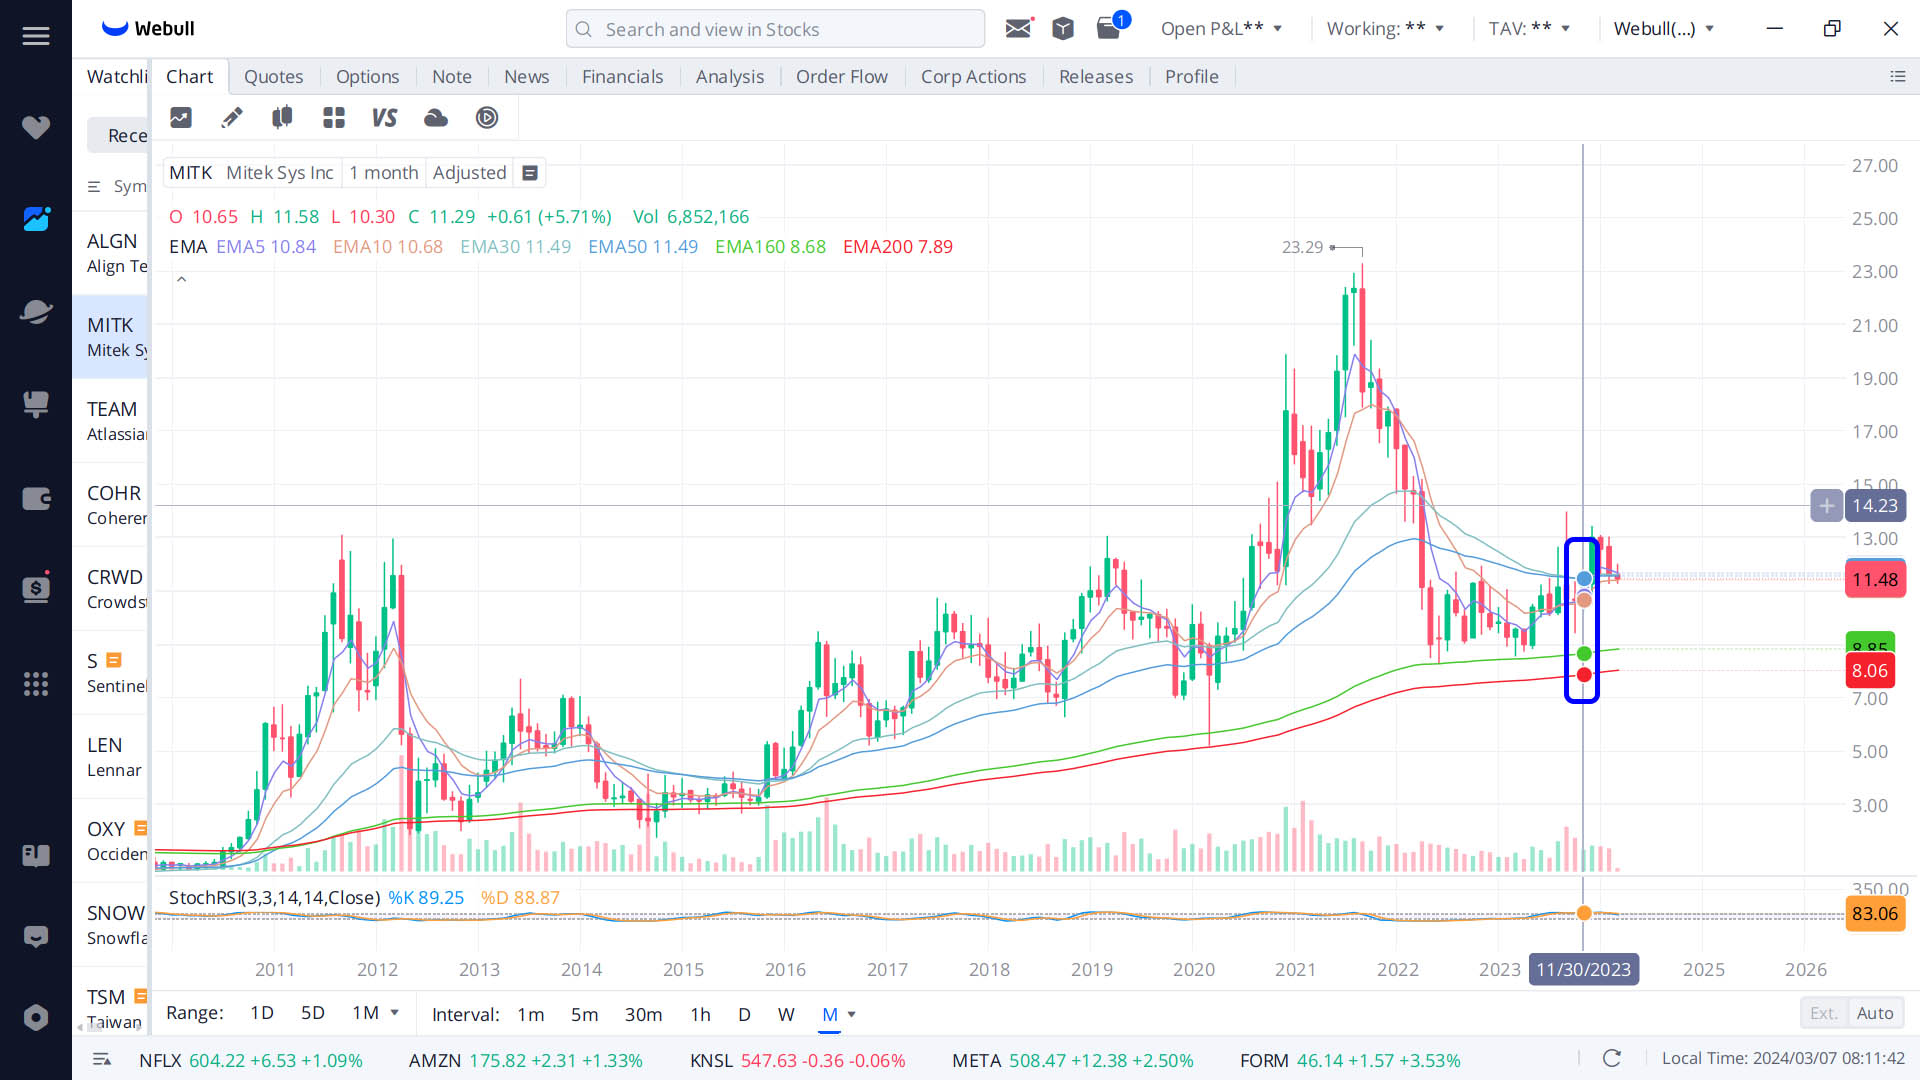The width and height of the screenshot is (1920, 1080).
Task: Open the paper trading monitor icon in the sidebar
Action: [36, 403]
